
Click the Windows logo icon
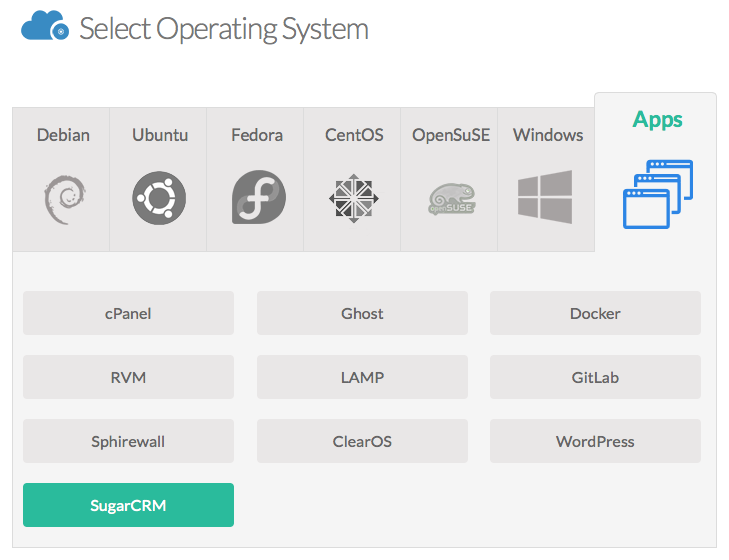coord(545,197)
